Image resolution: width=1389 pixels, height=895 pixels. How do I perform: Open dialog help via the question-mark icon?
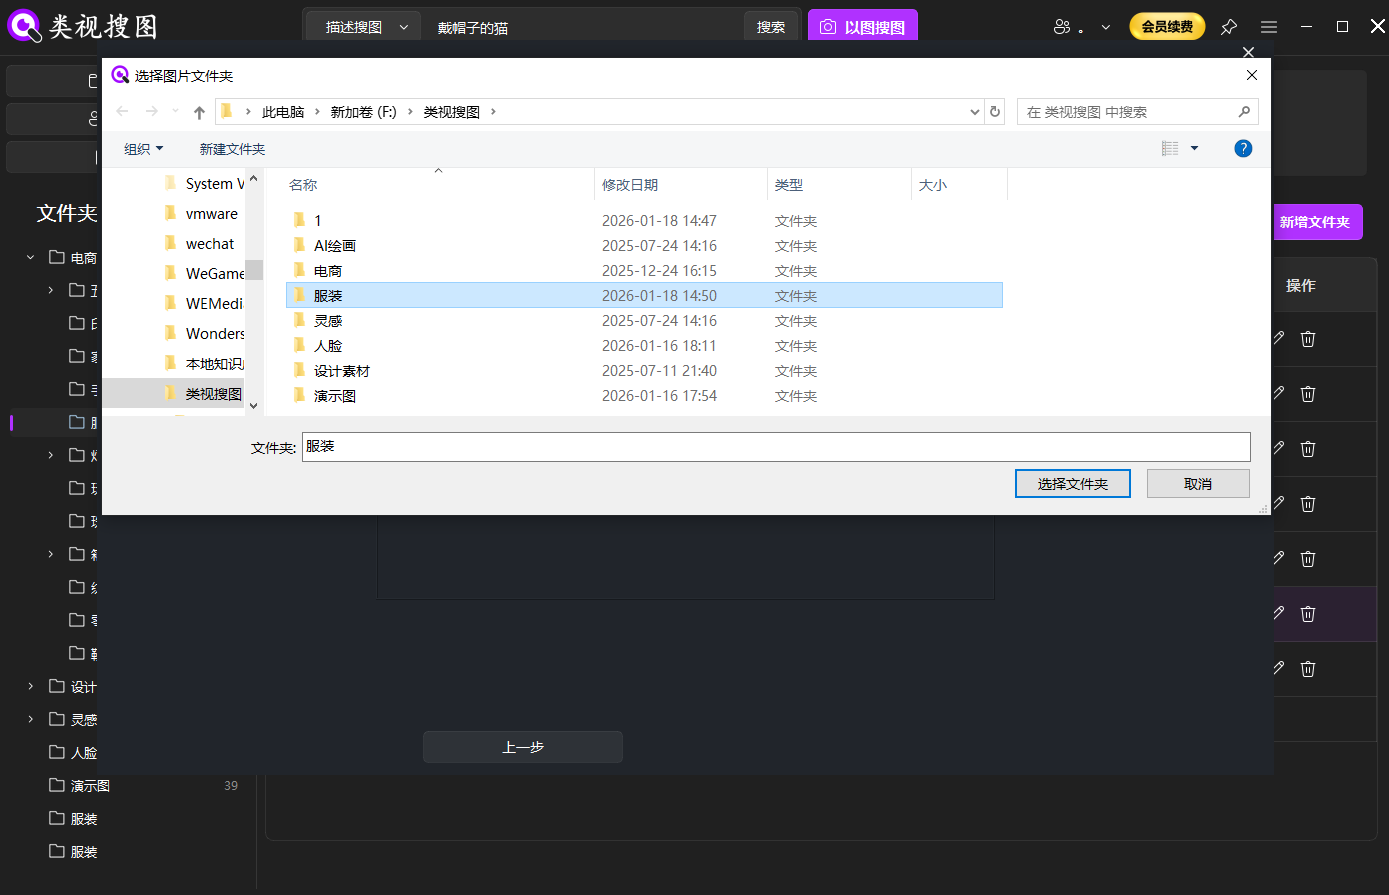click(1242, 148)
